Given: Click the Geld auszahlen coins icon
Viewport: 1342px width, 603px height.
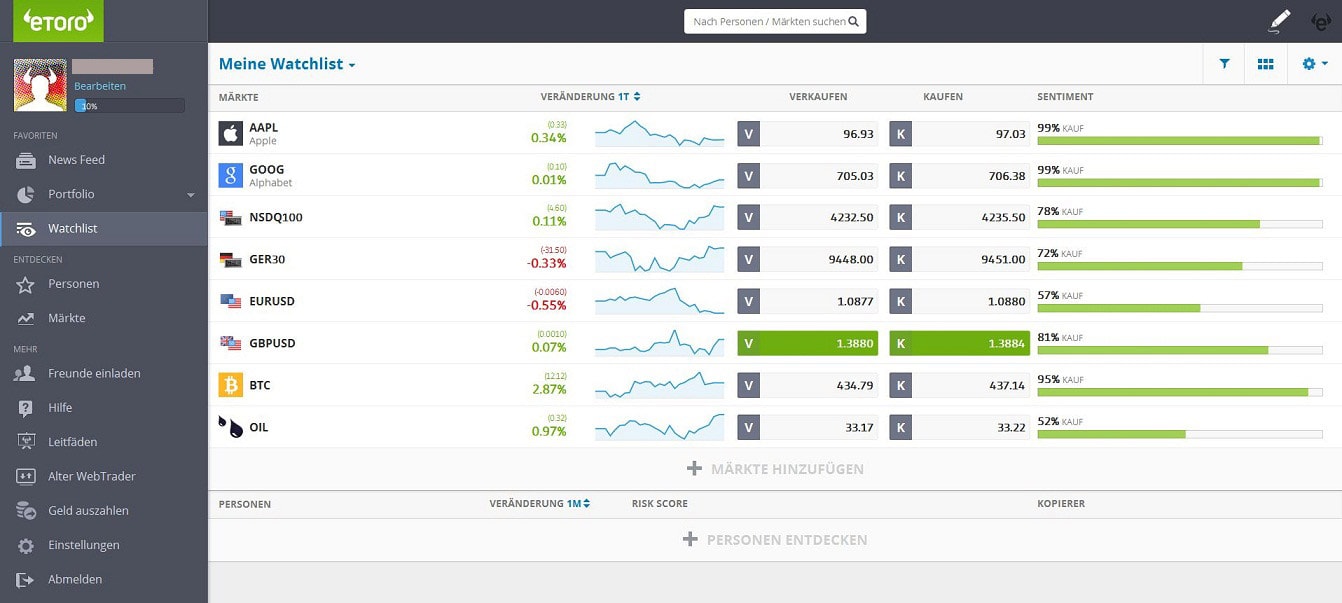Looking at the screenshot, I should point(27,511).
